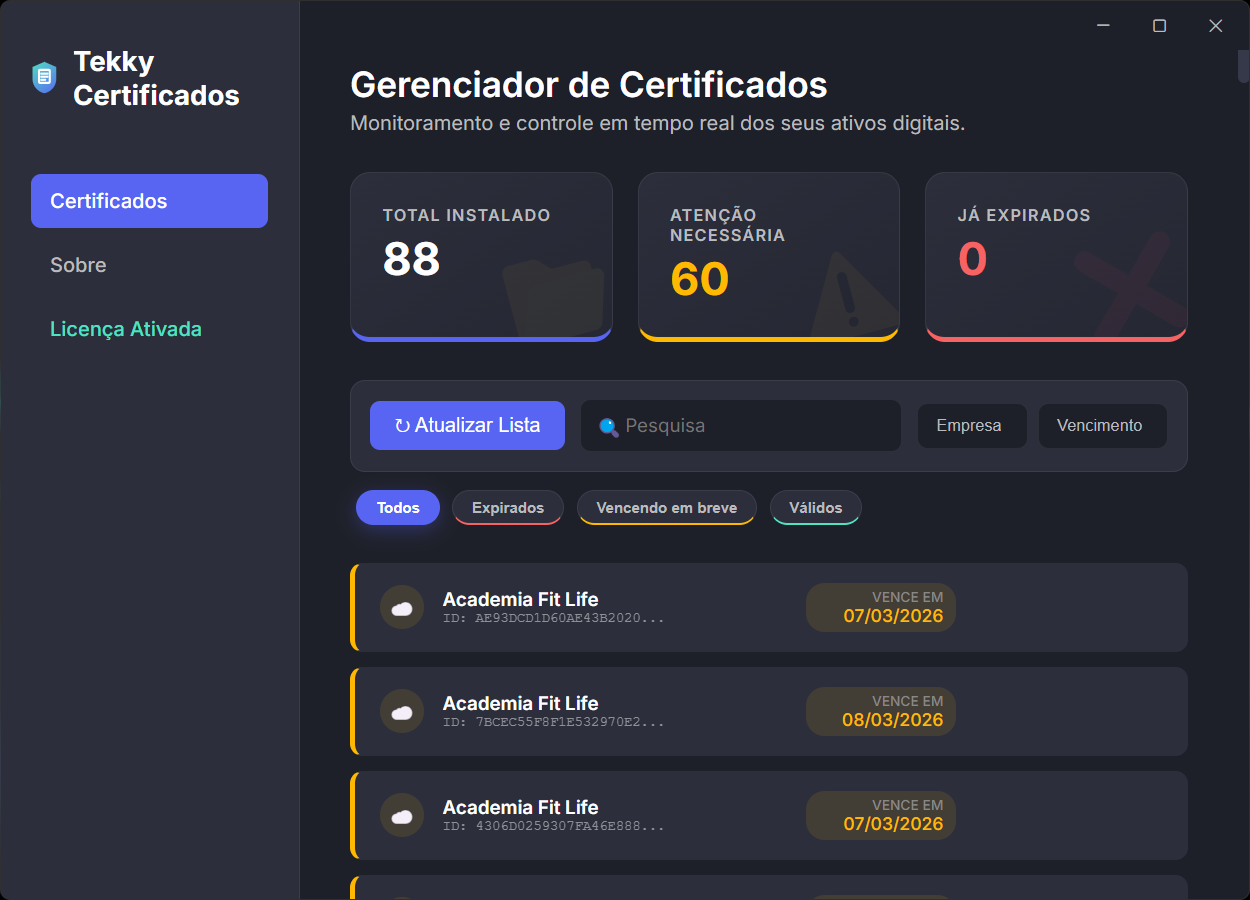This screenshot has height=900, width=1250.
Task: Click the folder icon in Total Instalado card
Action: point(553,298)
